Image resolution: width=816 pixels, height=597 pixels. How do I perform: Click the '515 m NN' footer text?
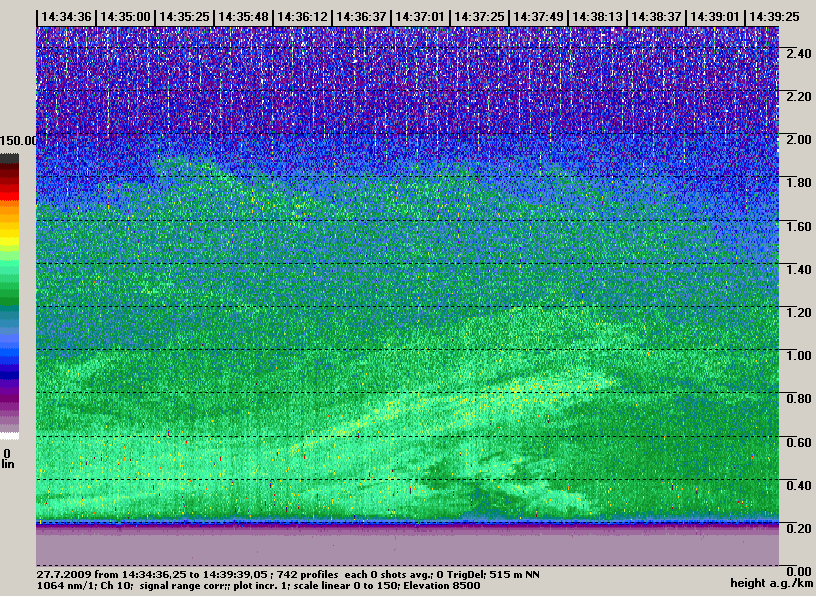(x=514, y=575)
